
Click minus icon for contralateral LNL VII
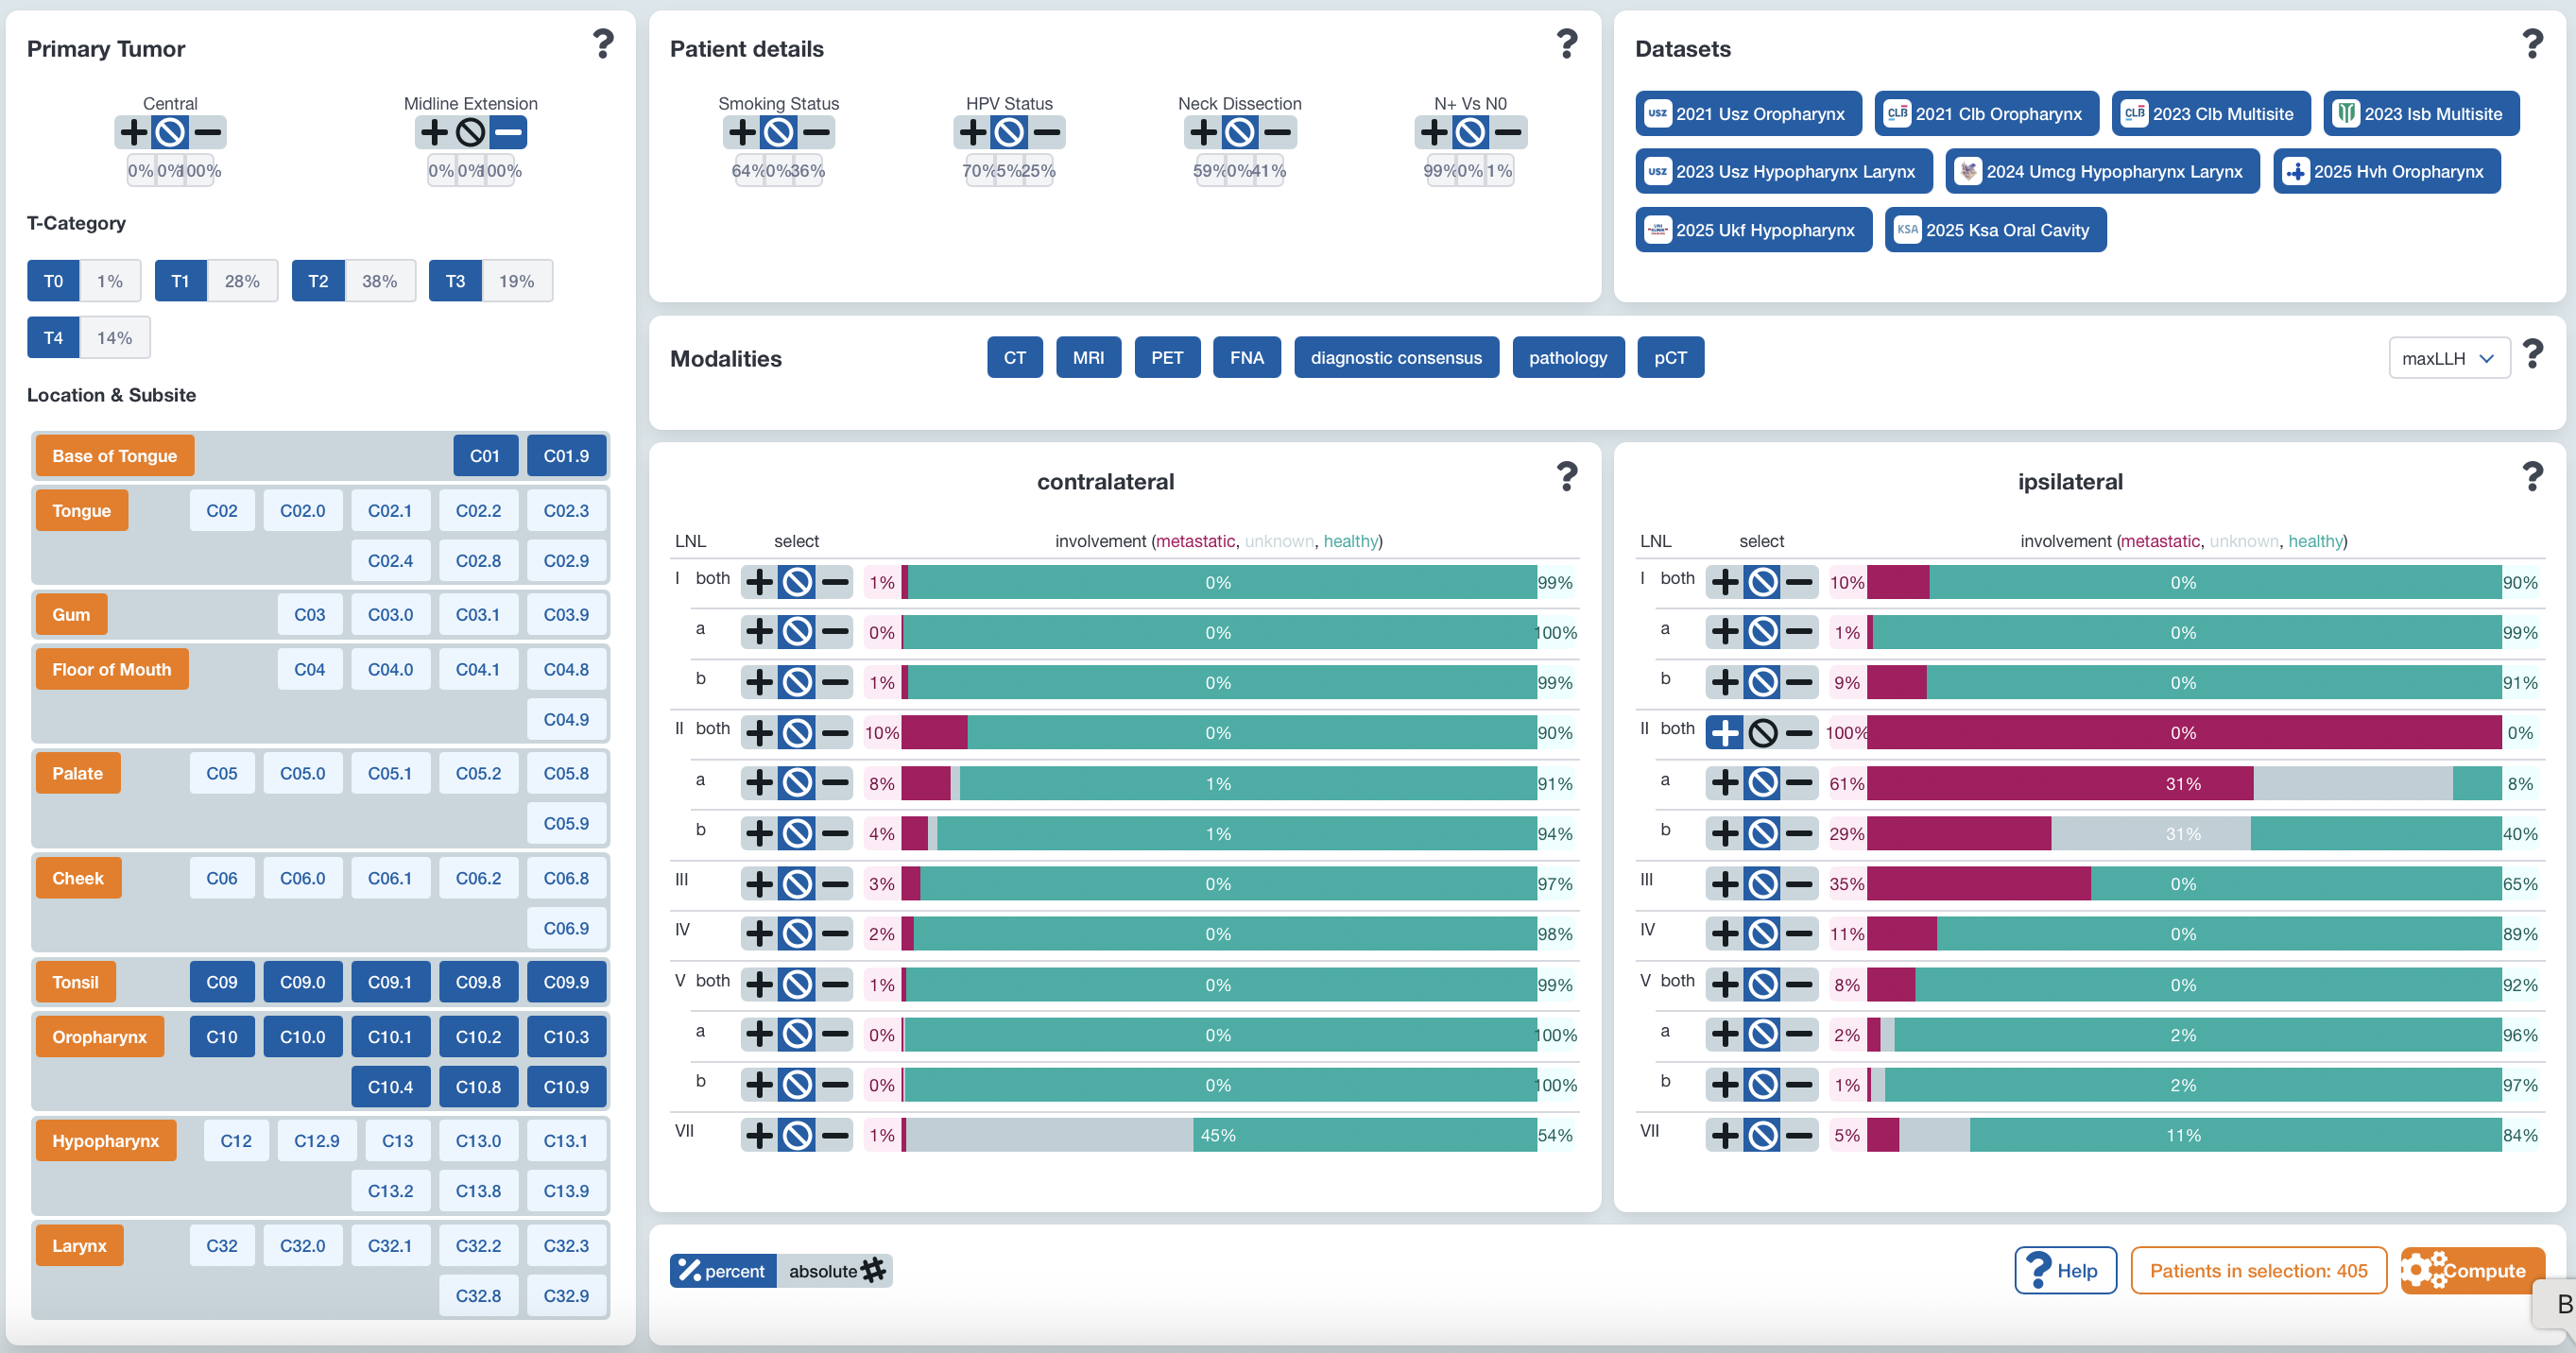point(835,1135)
